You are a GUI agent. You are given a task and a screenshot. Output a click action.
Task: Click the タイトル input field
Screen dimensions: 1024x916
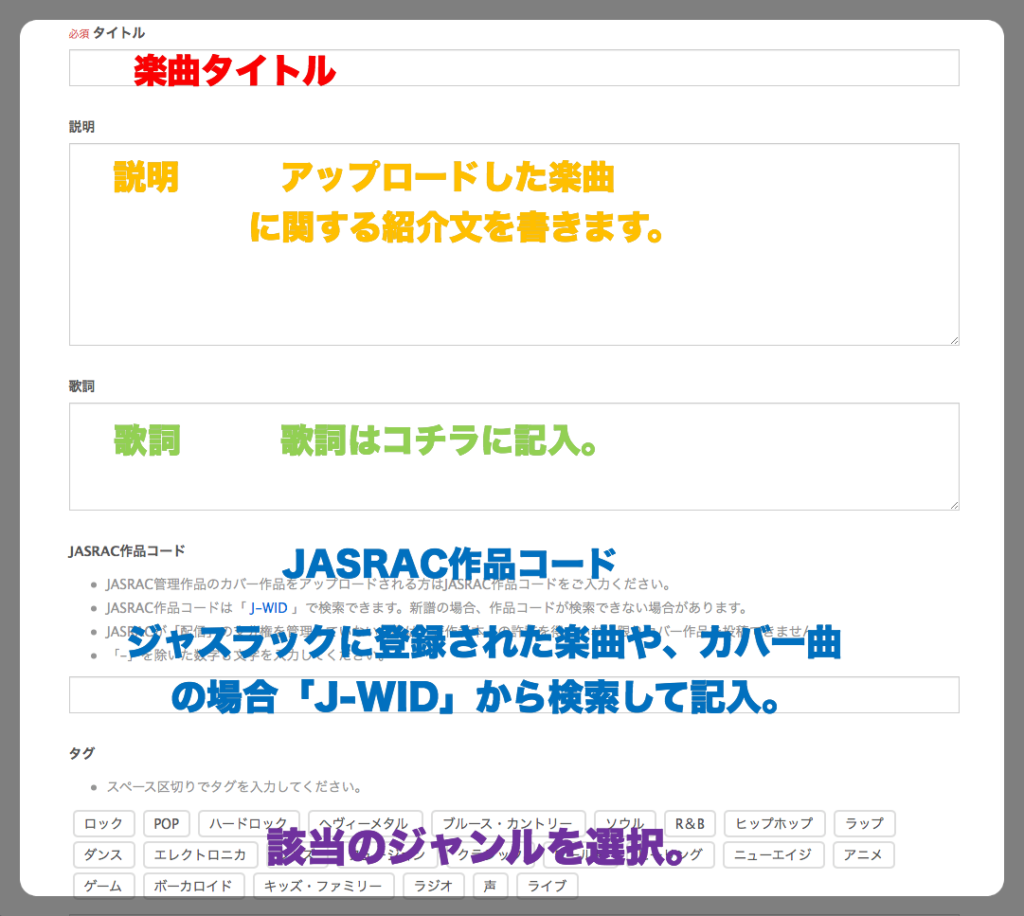pyautogui.click(x=514, y=68)
